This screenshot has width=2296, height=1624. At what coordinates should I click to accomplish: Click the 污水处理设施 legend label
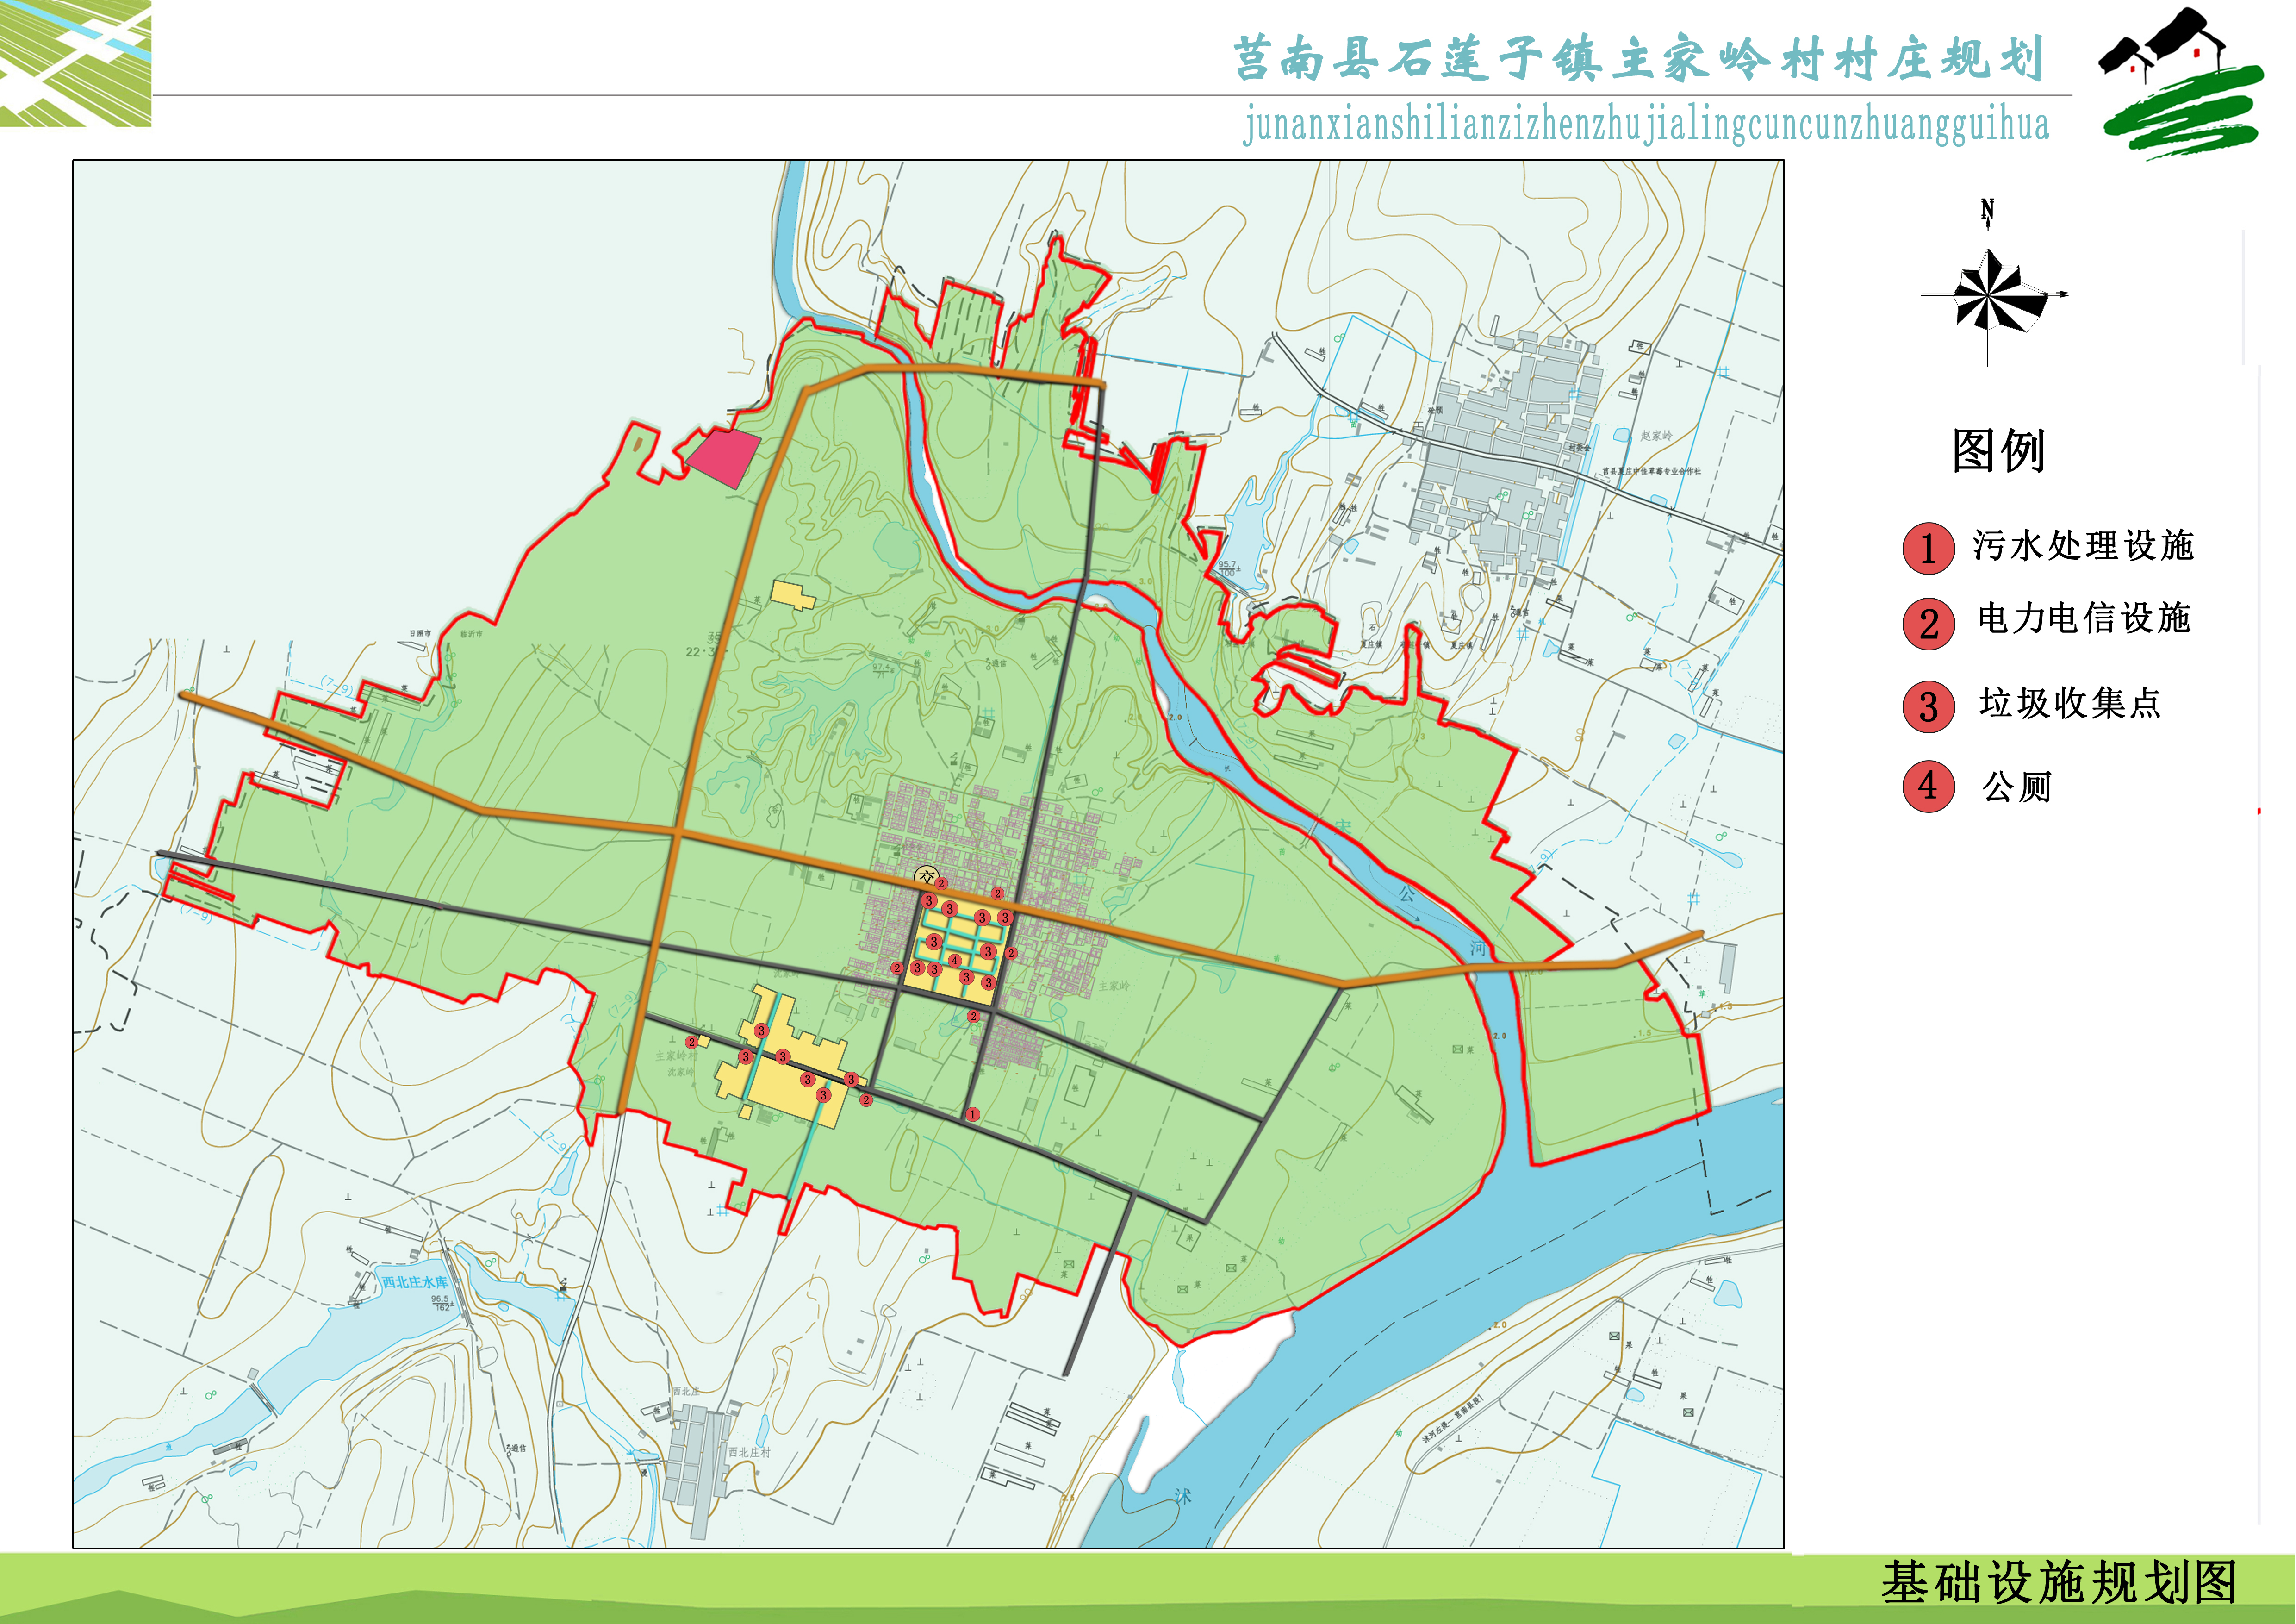[x=2083, y=545]
